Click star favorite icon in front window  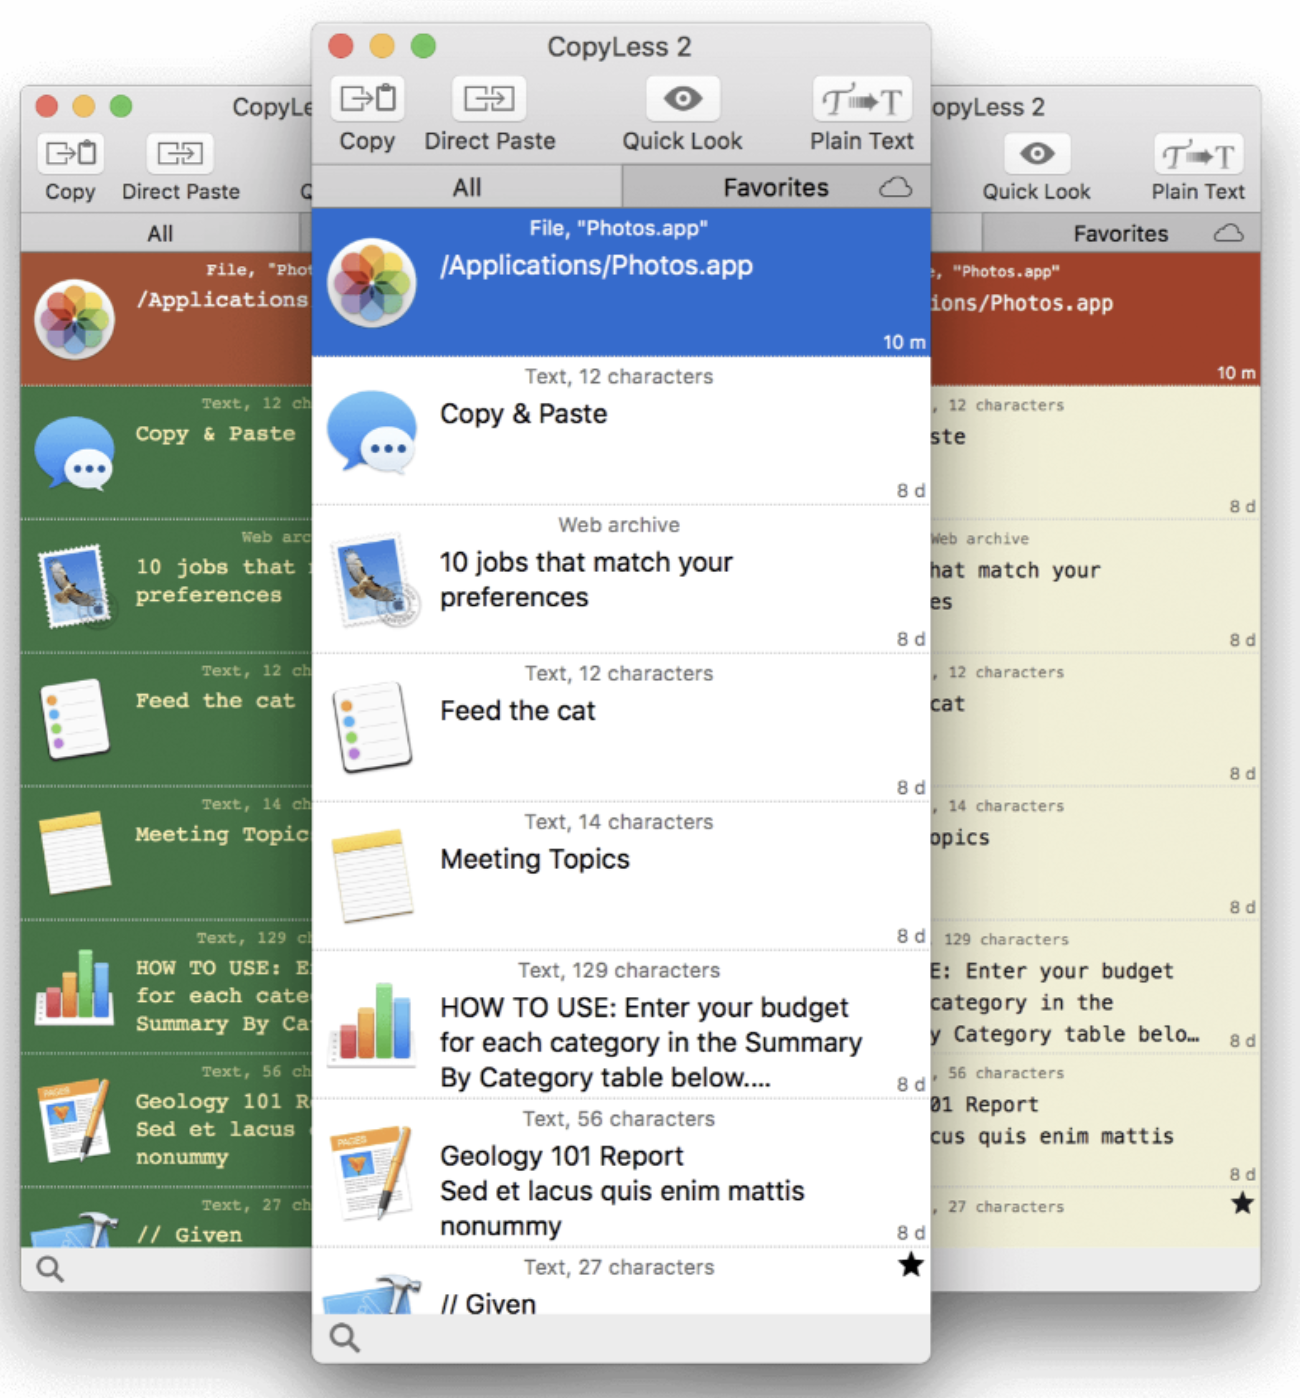(x=910, y=1265)
